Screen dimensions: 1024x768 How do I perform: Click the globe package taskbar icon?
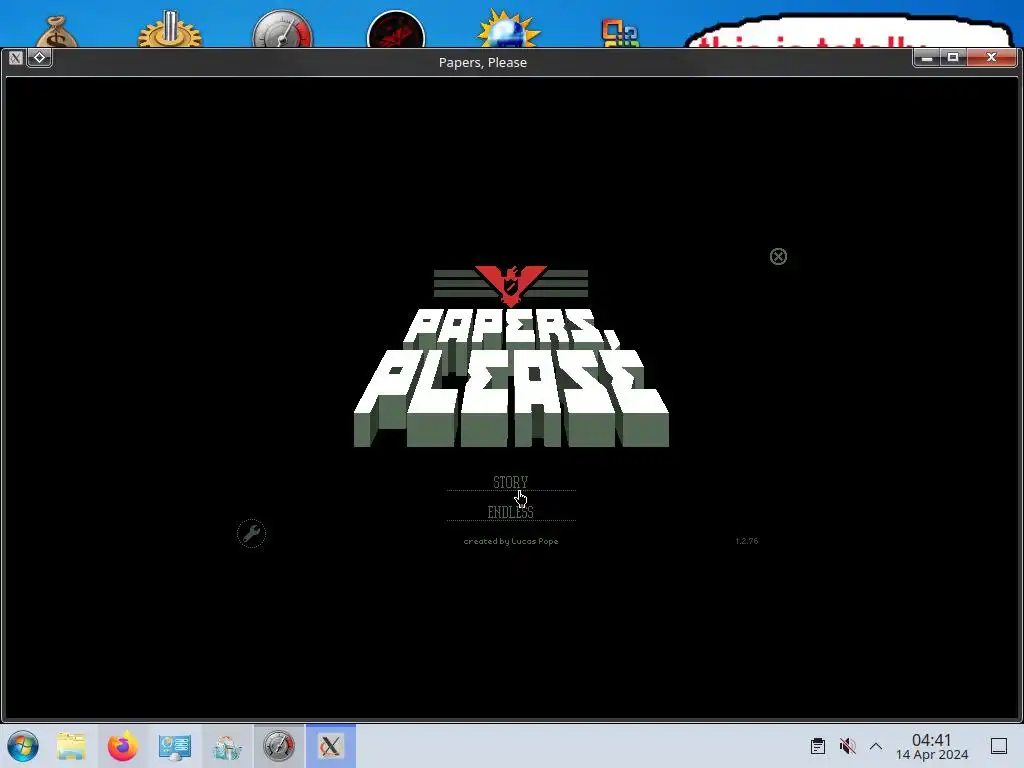pos(227,746)
